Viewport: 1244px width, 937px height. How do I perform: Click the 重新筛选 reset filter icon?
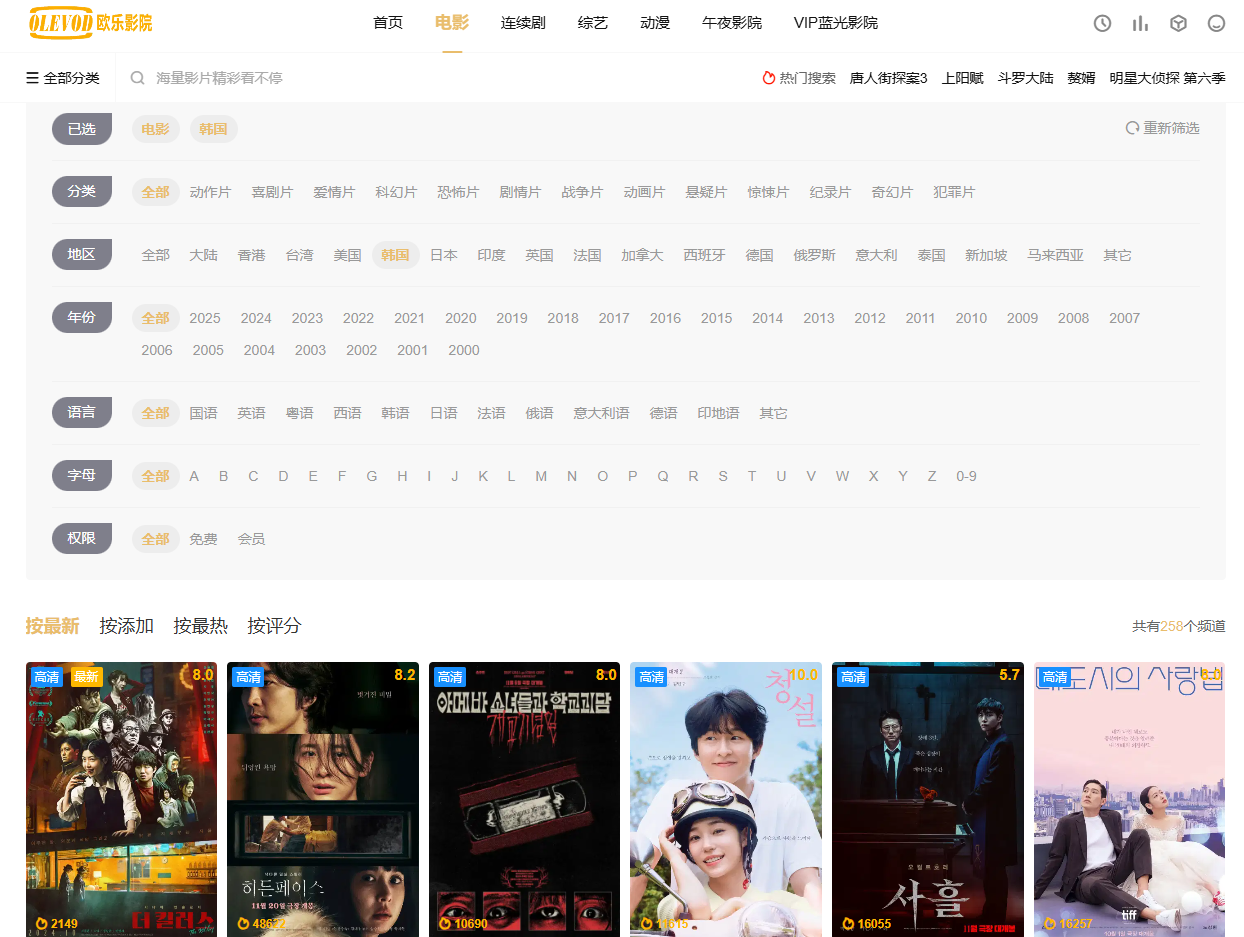pyautogui.click(x=1132, y=128)
